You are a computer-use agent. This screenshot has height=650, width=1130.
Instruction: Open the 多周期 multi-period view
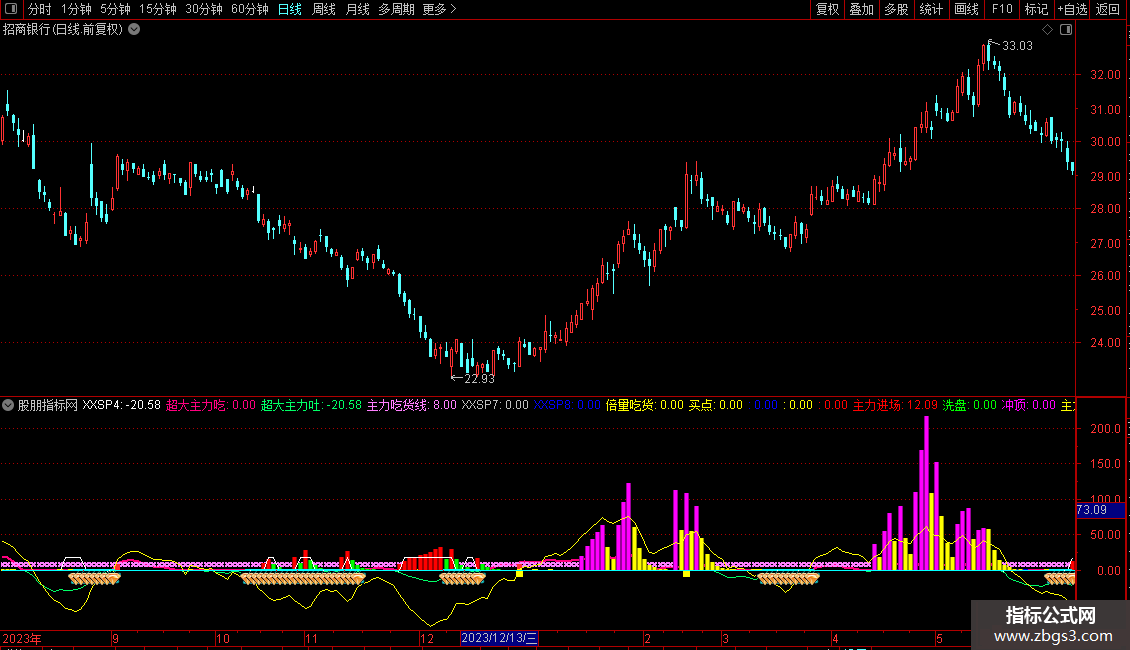click(396, 10)
